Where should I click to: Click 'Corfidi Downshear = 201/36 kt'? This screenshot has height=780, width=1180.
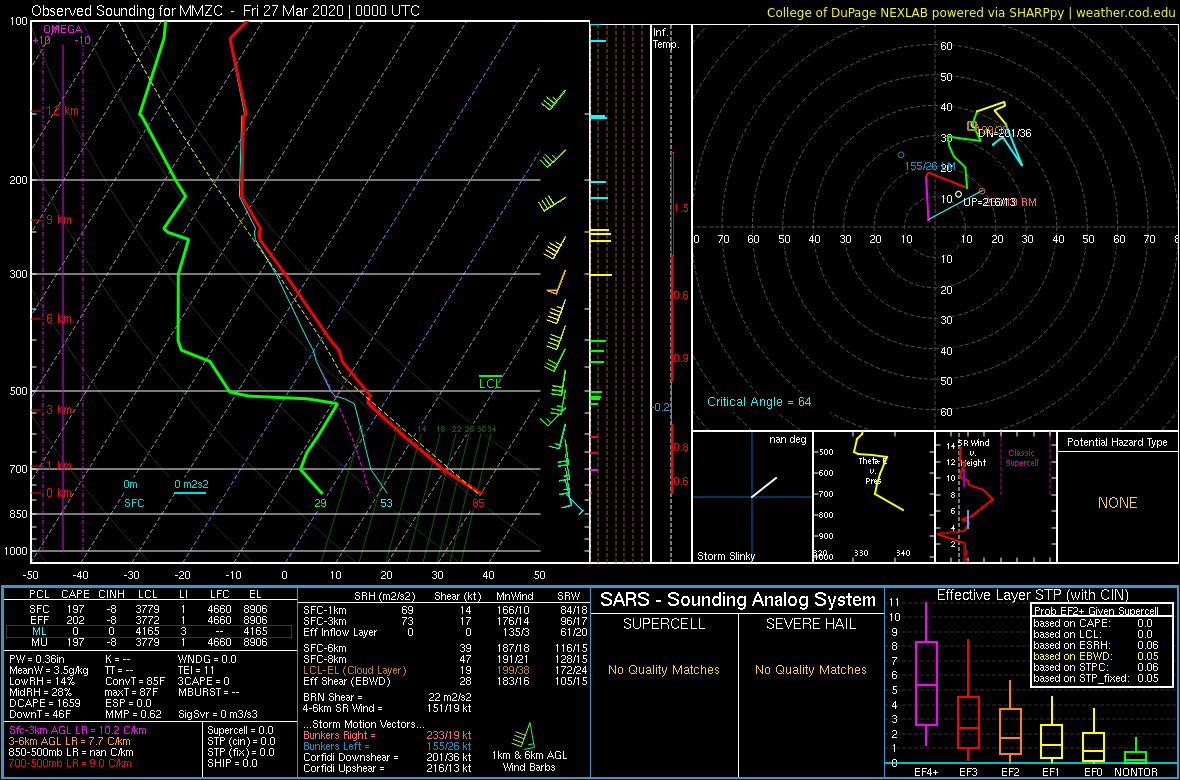(387, 757)
